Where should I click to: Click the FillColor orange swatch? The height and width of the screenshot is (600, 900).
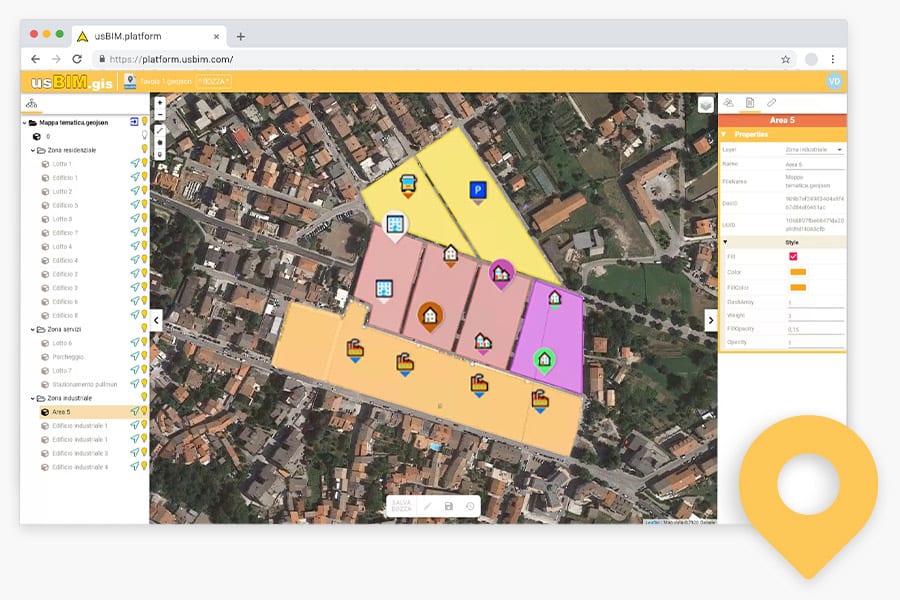[798, 287]
